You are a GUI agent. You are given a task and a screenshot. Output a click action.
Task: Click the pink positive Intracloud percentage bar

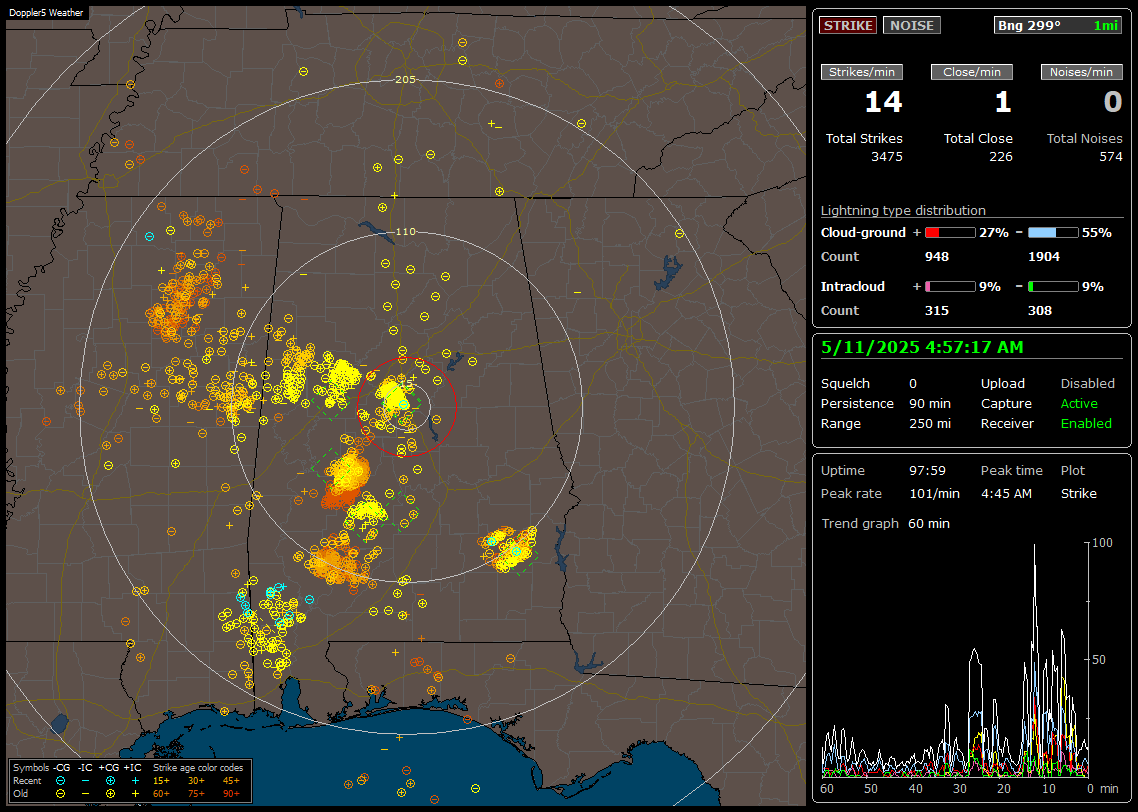pos(950,287)
